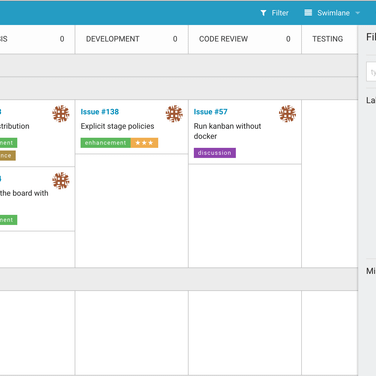Click avatar on Issue #57 card
This screenshot has width=376, height=376.
[x=287, y=114]
